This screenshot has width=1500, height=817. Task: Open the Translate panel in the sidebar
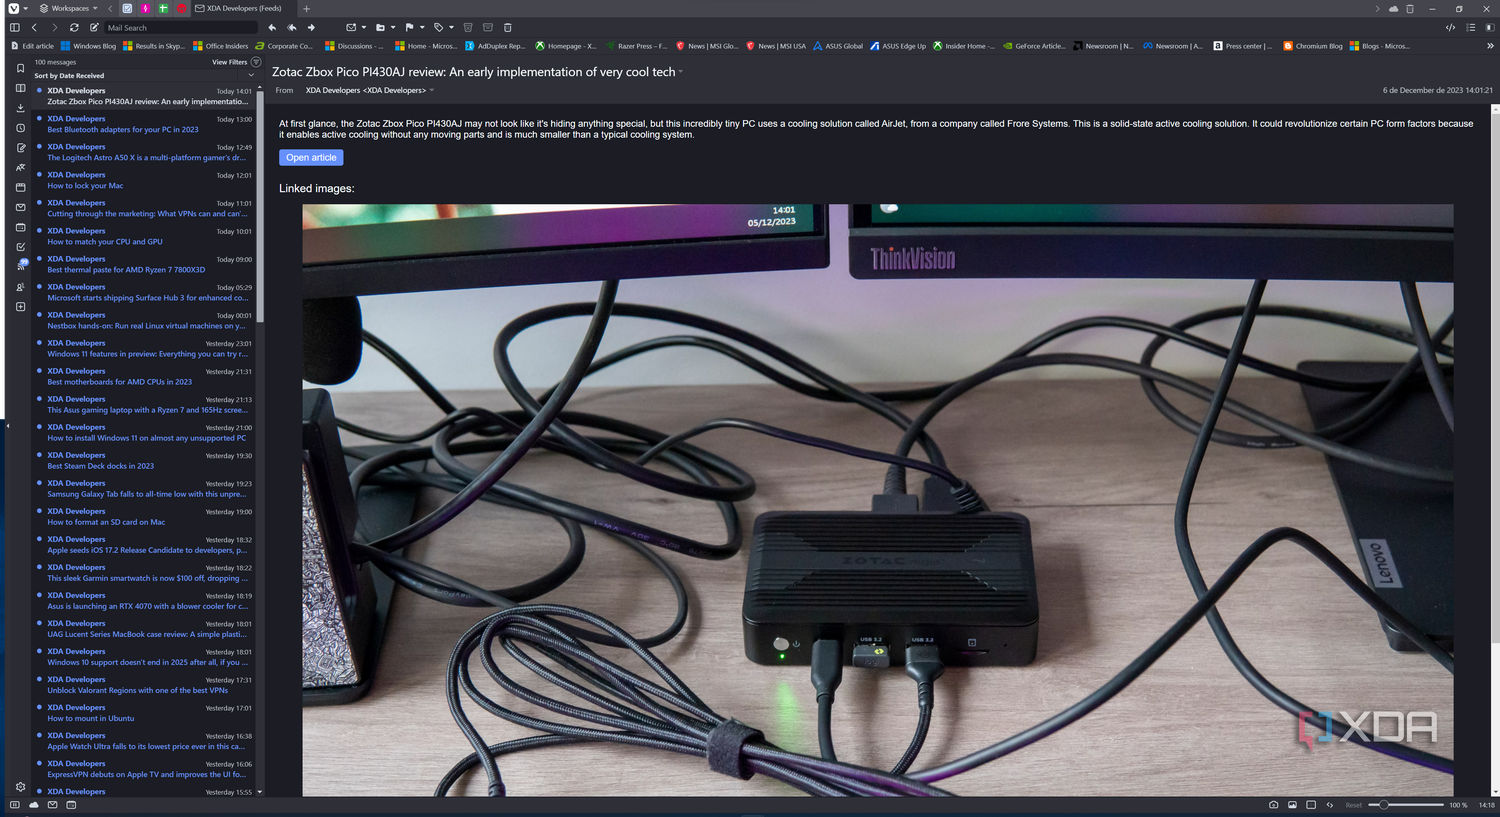[x=20, y=167]
